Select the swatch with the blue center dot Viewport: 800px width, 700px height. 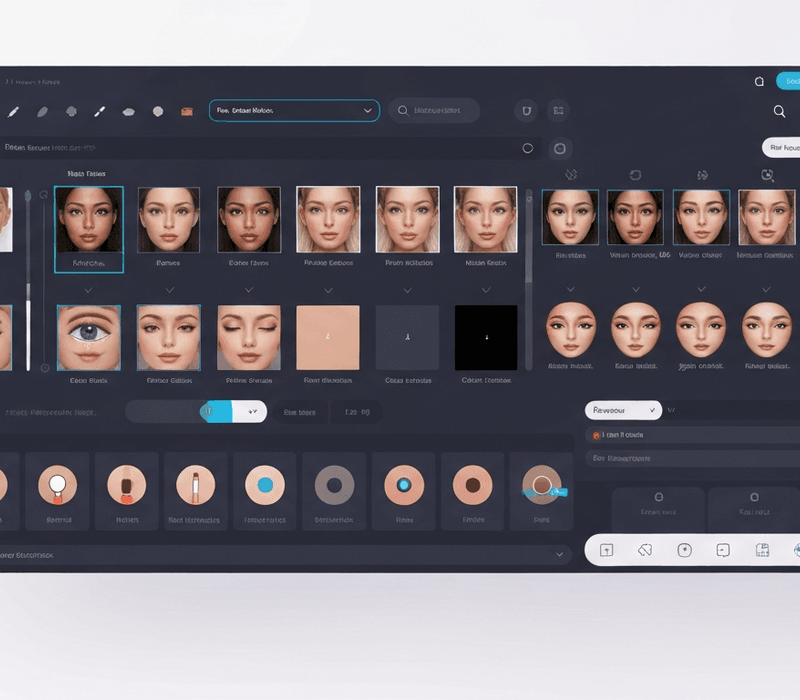(x=265, y=485)
